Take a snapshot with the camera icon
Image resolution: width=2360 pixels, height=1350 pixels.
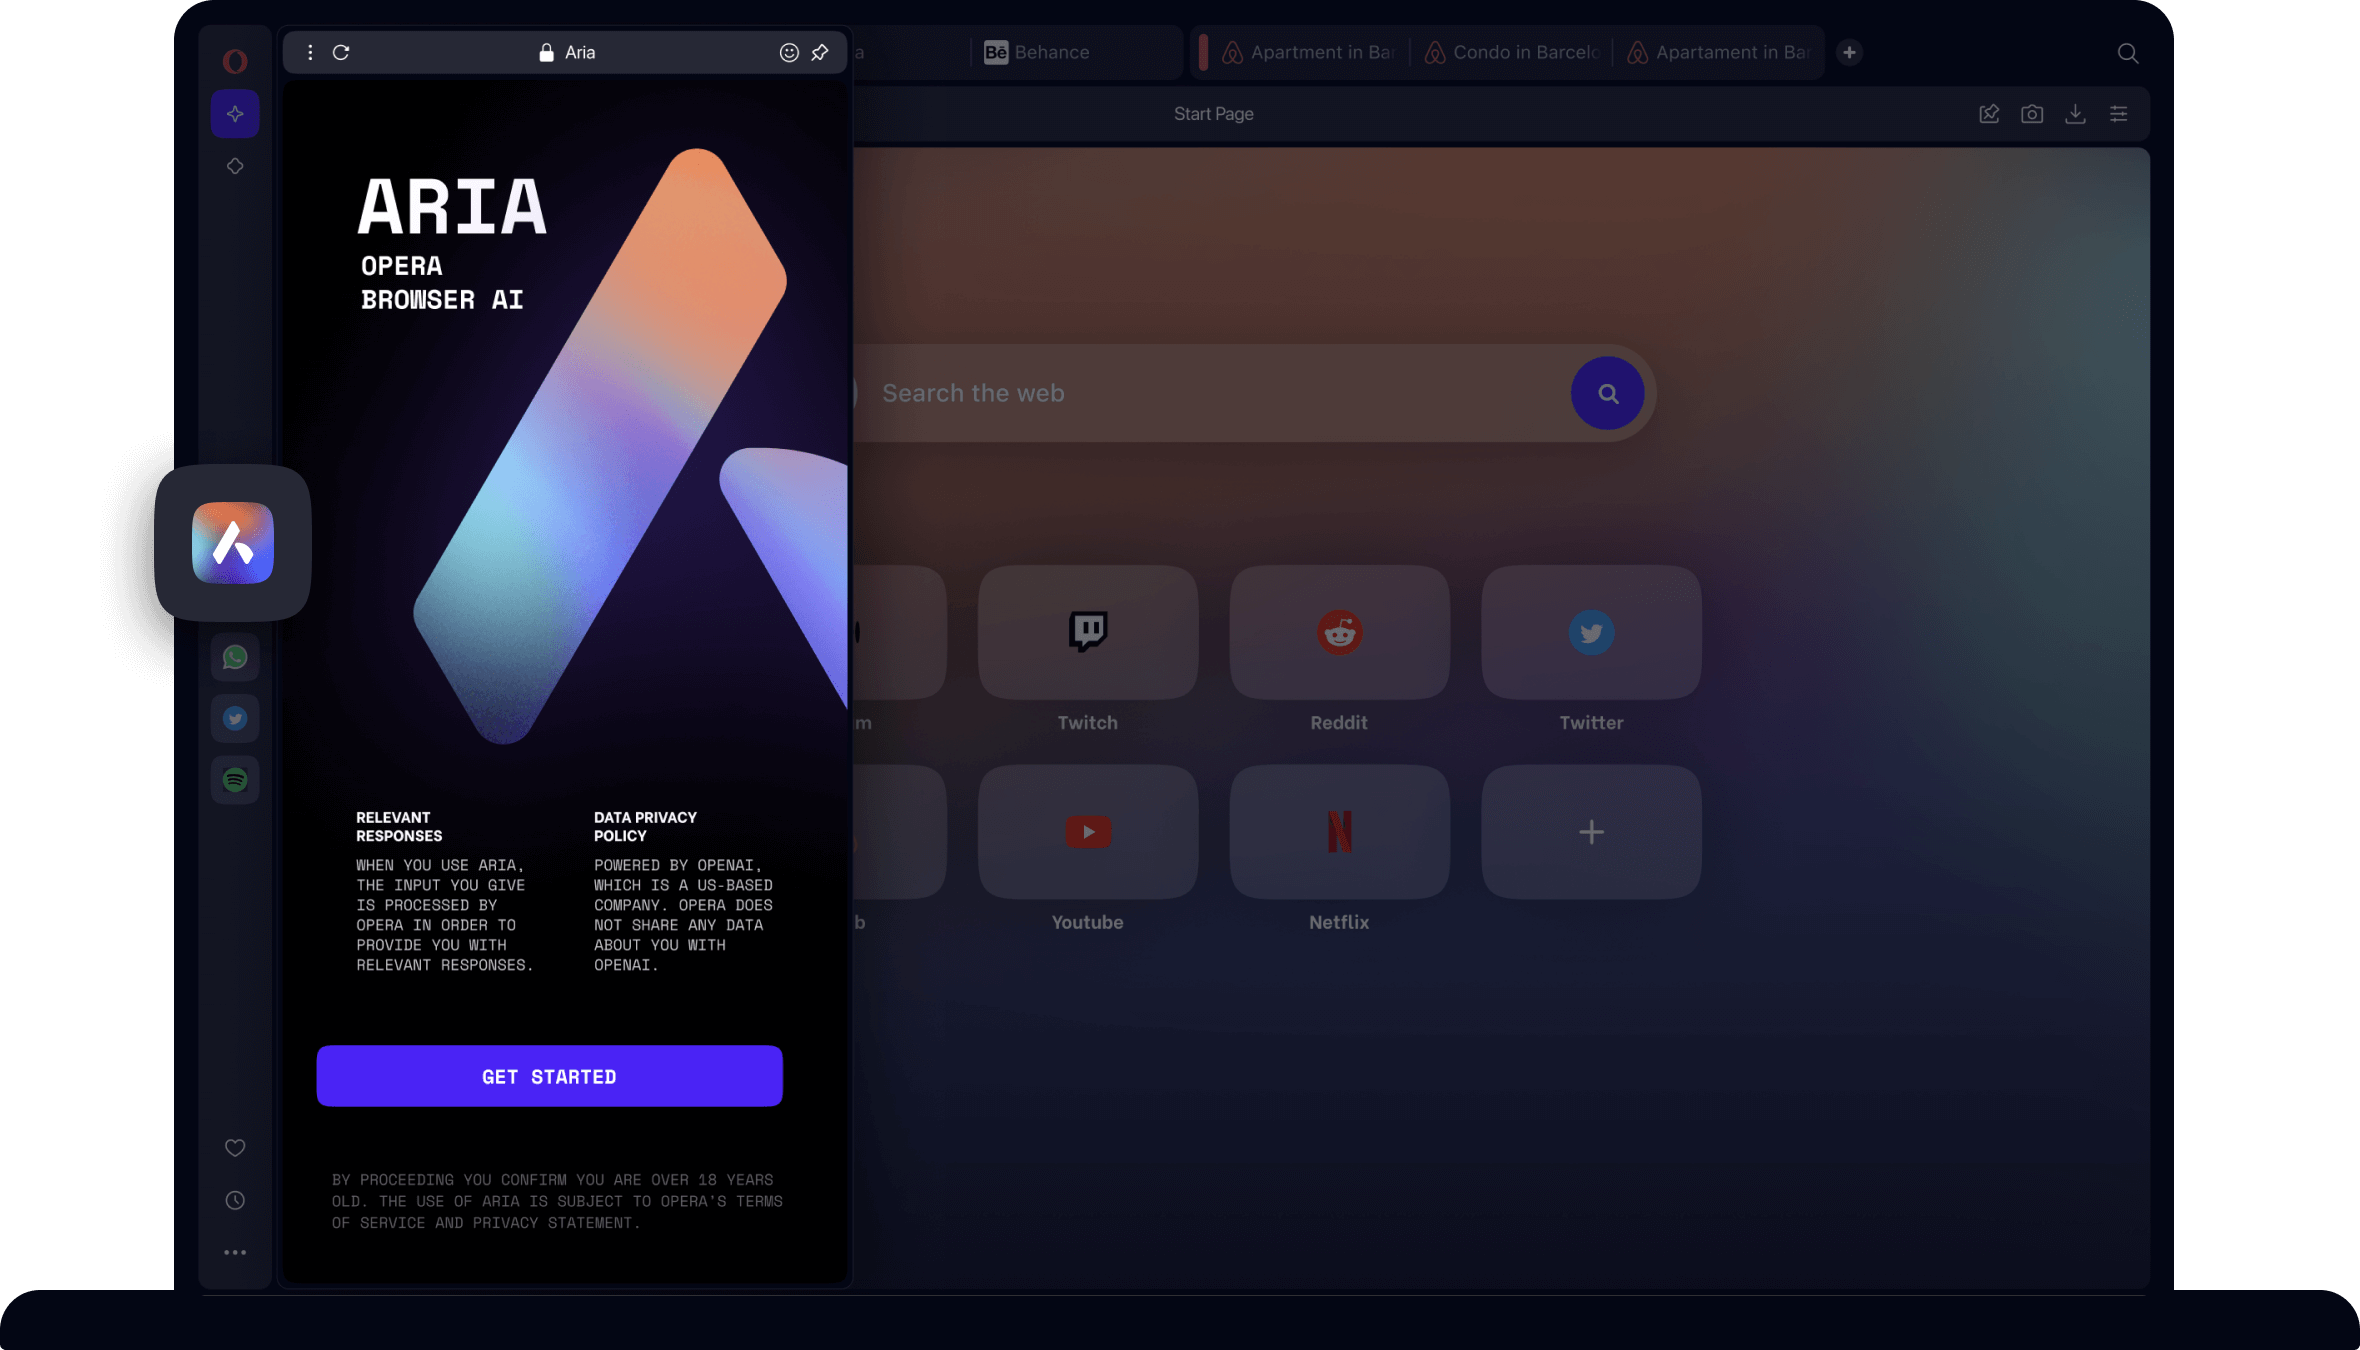click(x=2032, y=114)
